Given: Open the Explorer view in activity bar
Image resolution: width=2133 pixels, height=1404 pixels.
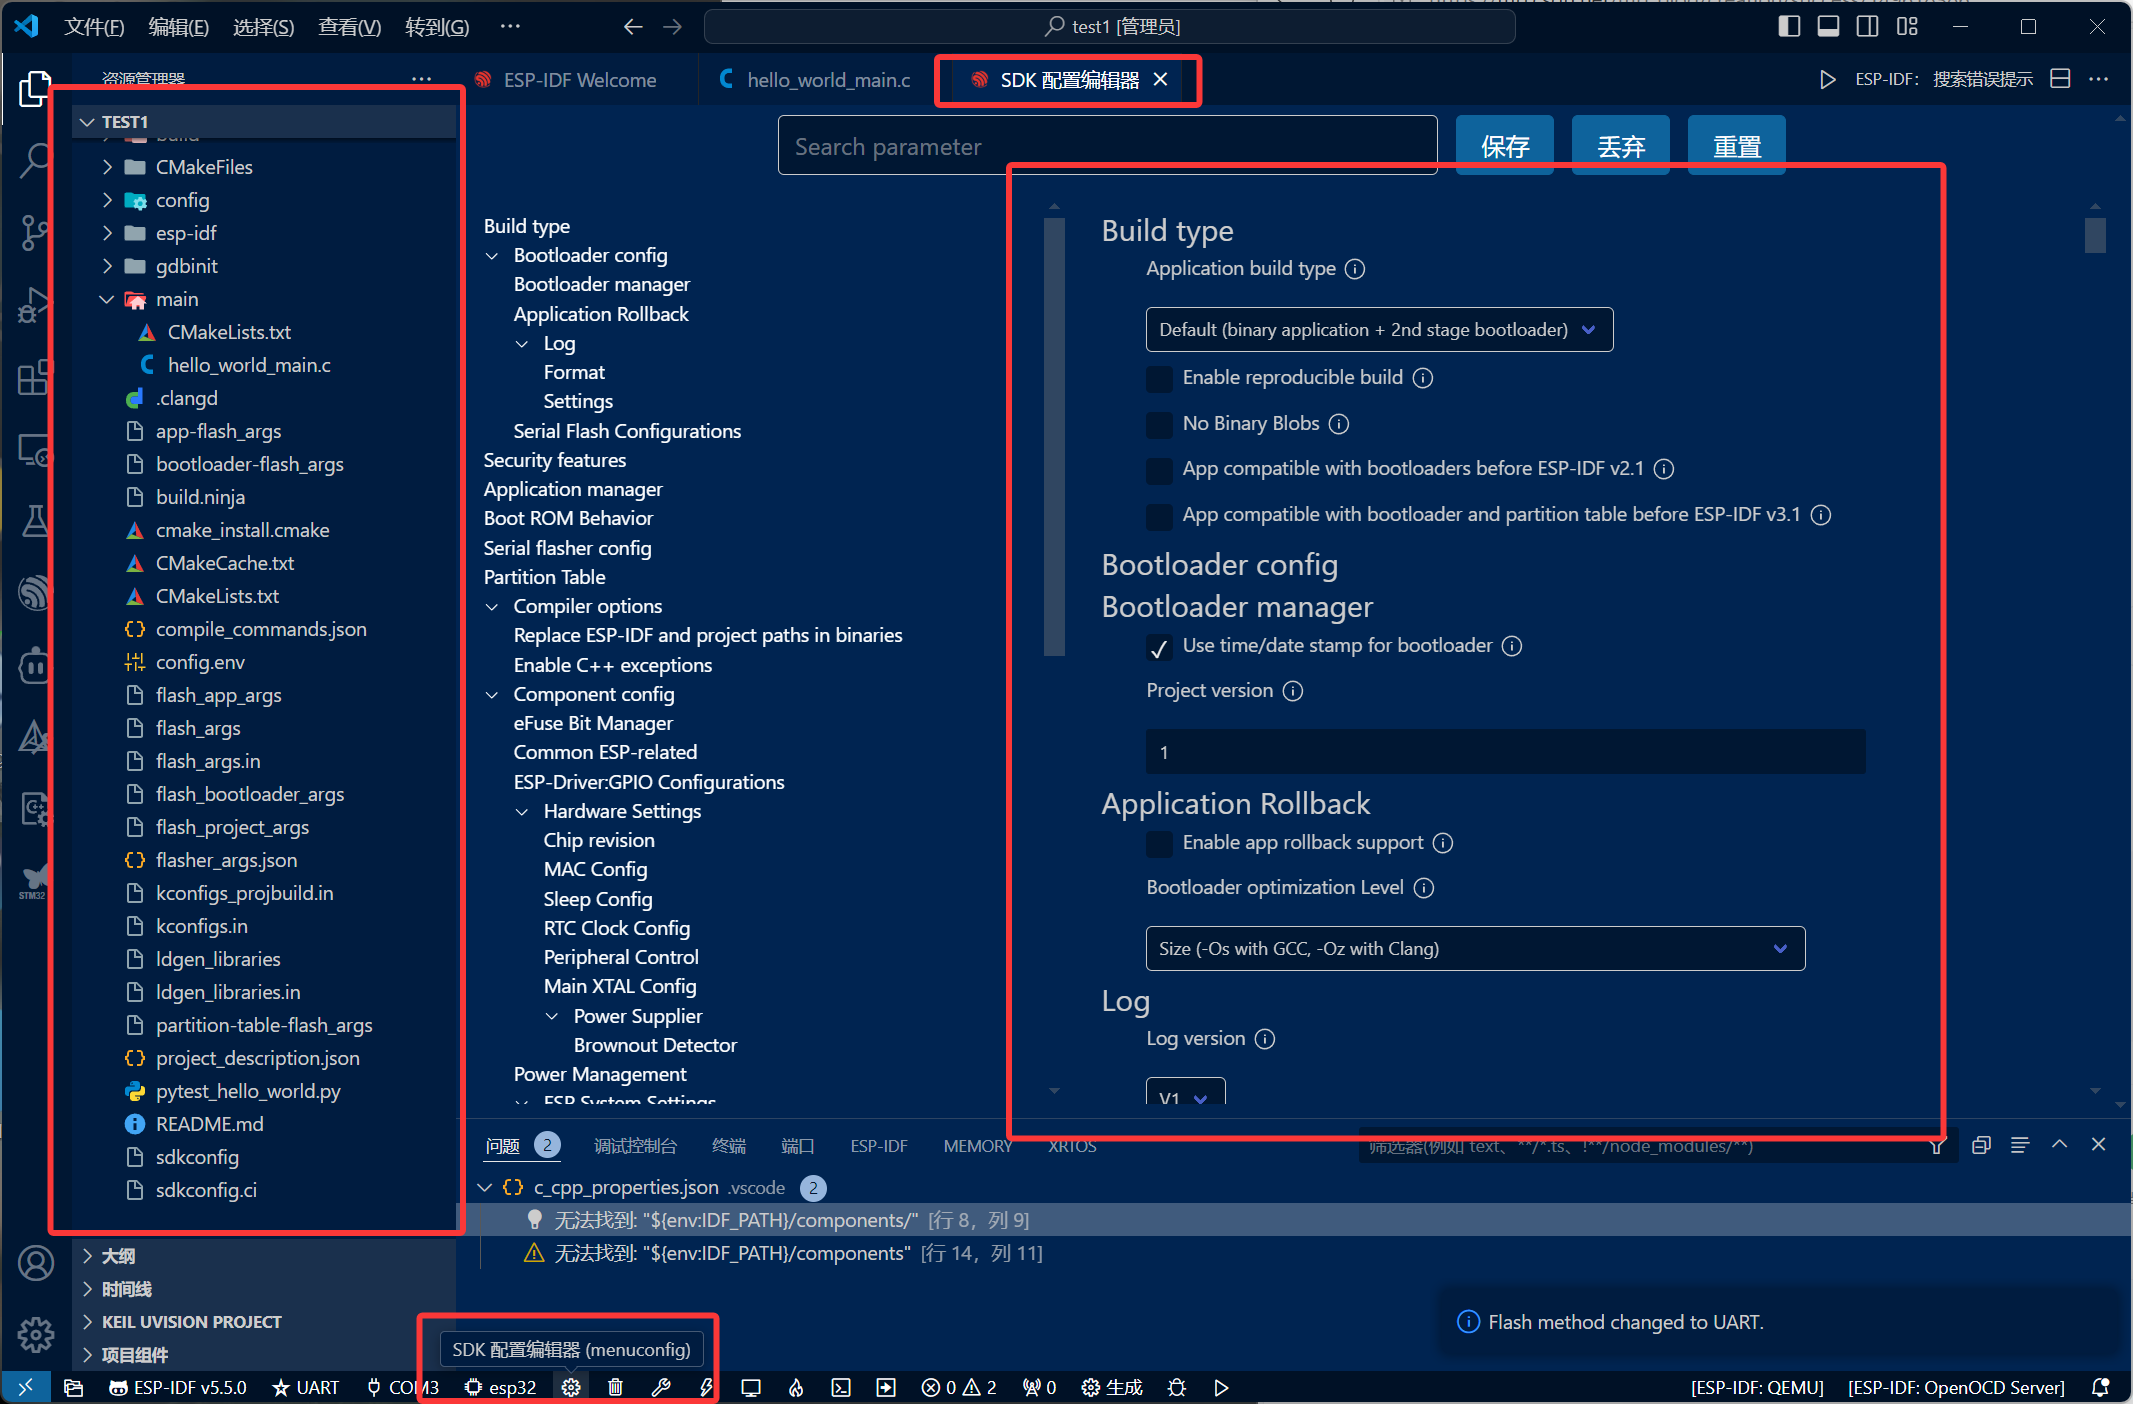Looking at the screenshot, I should 35,90.
